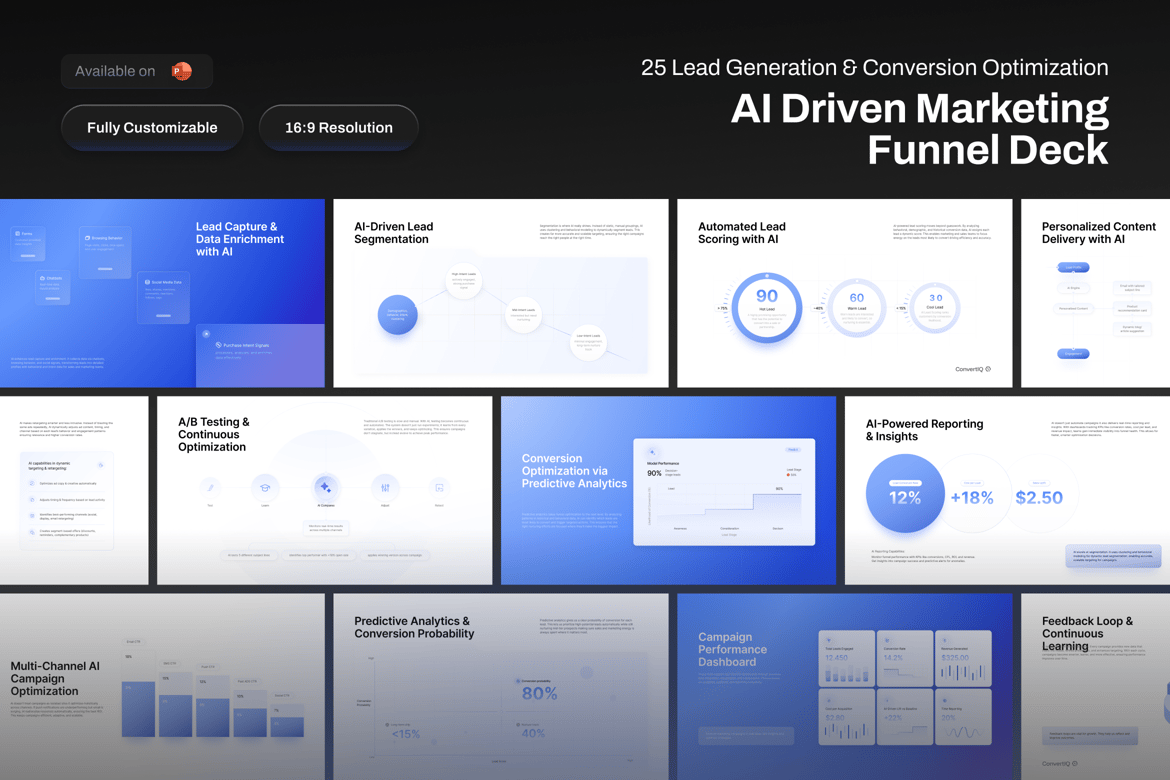The height and width of the screenshot is (780, 1170).
Task: Open the Predictive Analytics & Conversion Probability slide
Action: click(x=501, y=687)
